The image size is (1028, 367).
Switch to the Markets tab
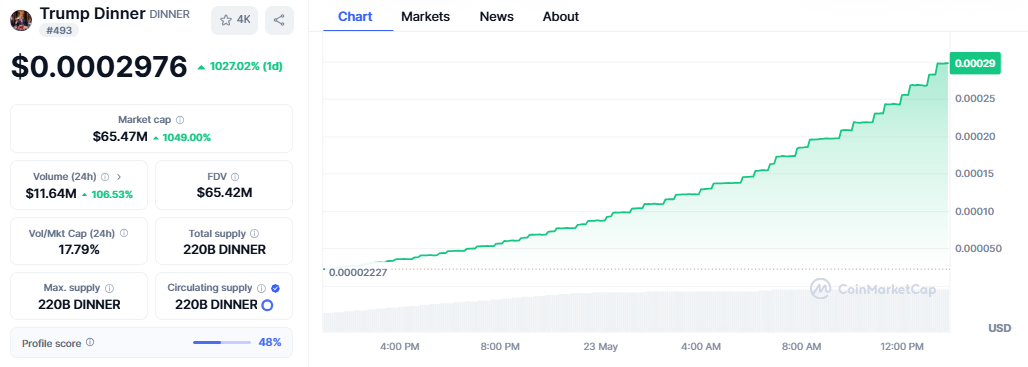pyautogui.click(x=425, y=16)
